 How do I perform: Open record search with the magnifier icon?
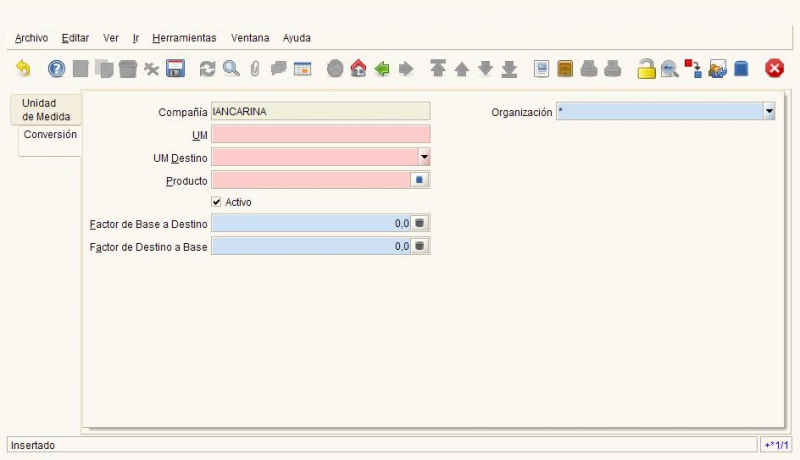tap(231, 69)
